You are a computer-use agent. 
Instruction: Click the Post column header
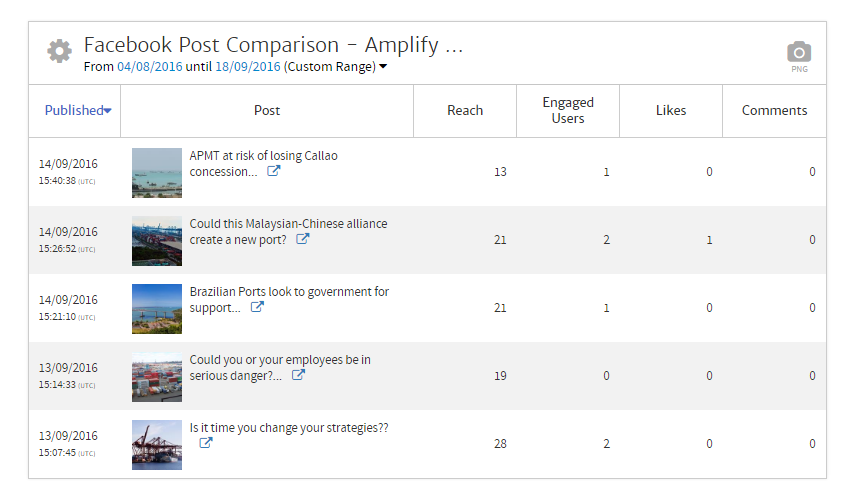(x=266, y=111)
